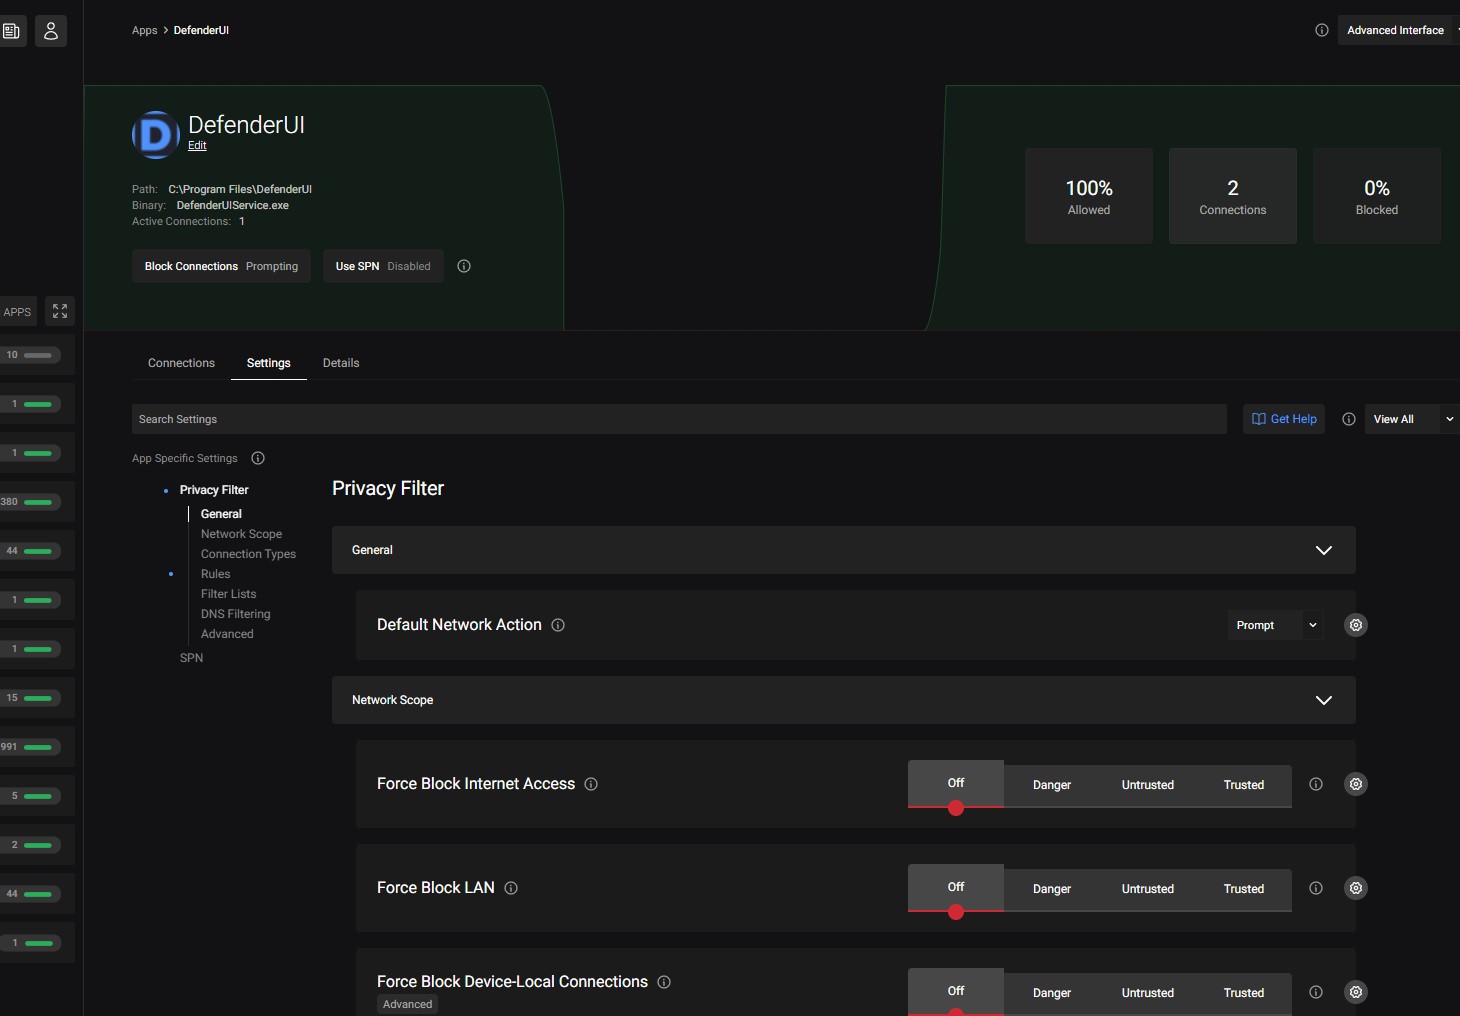Click expand icon beside APPS label
The image size is (1460, 1016).
pyautogui.click(x=60, y=311)
